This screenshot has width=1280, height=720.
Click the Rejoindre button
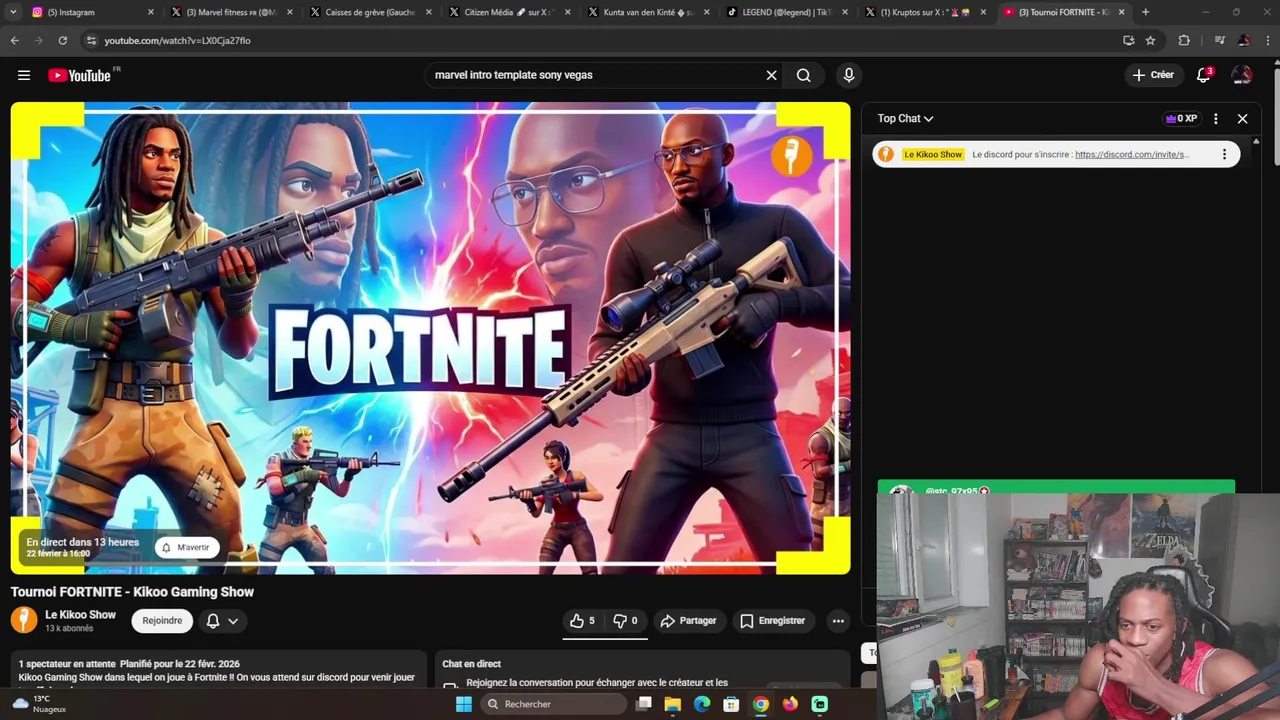[x=162, y=621]
